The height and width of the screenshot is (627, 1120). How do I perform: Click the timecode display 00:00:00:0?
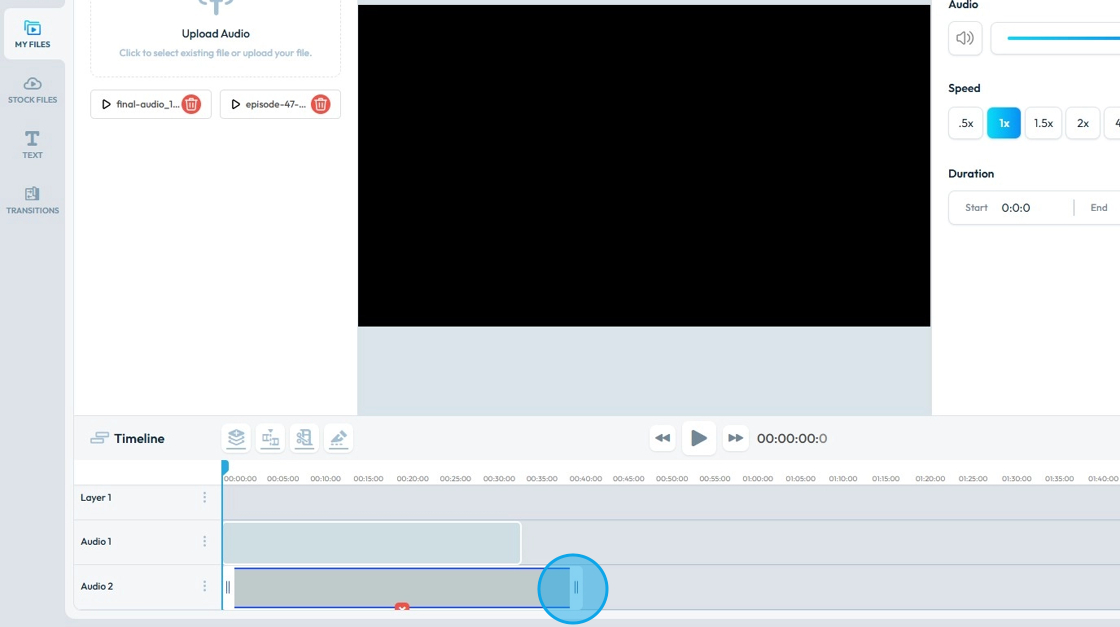(x=792, y=438)
